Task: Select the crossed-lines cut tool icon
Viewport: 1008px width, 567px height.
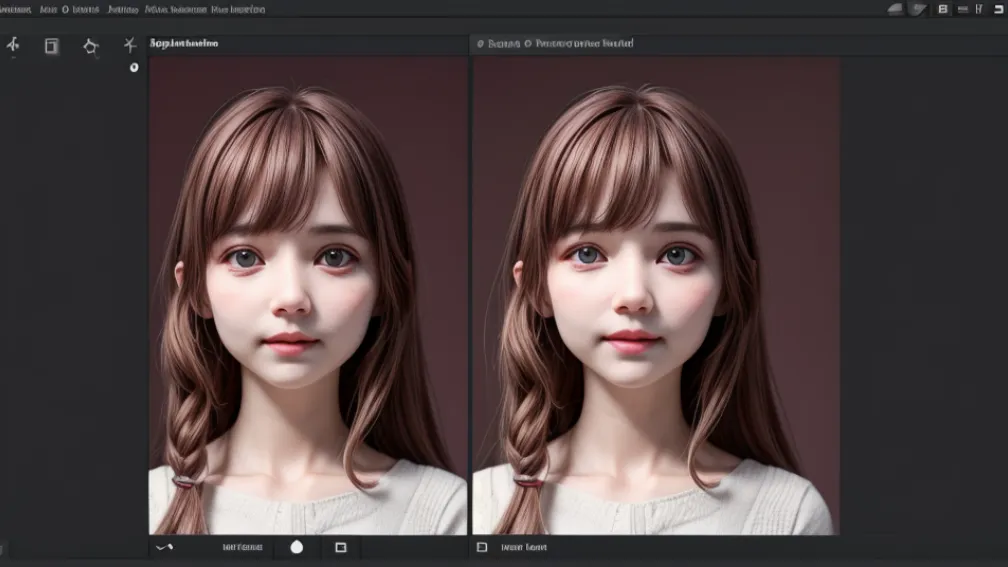Action: pyautogui.click(x=130, y=44)
